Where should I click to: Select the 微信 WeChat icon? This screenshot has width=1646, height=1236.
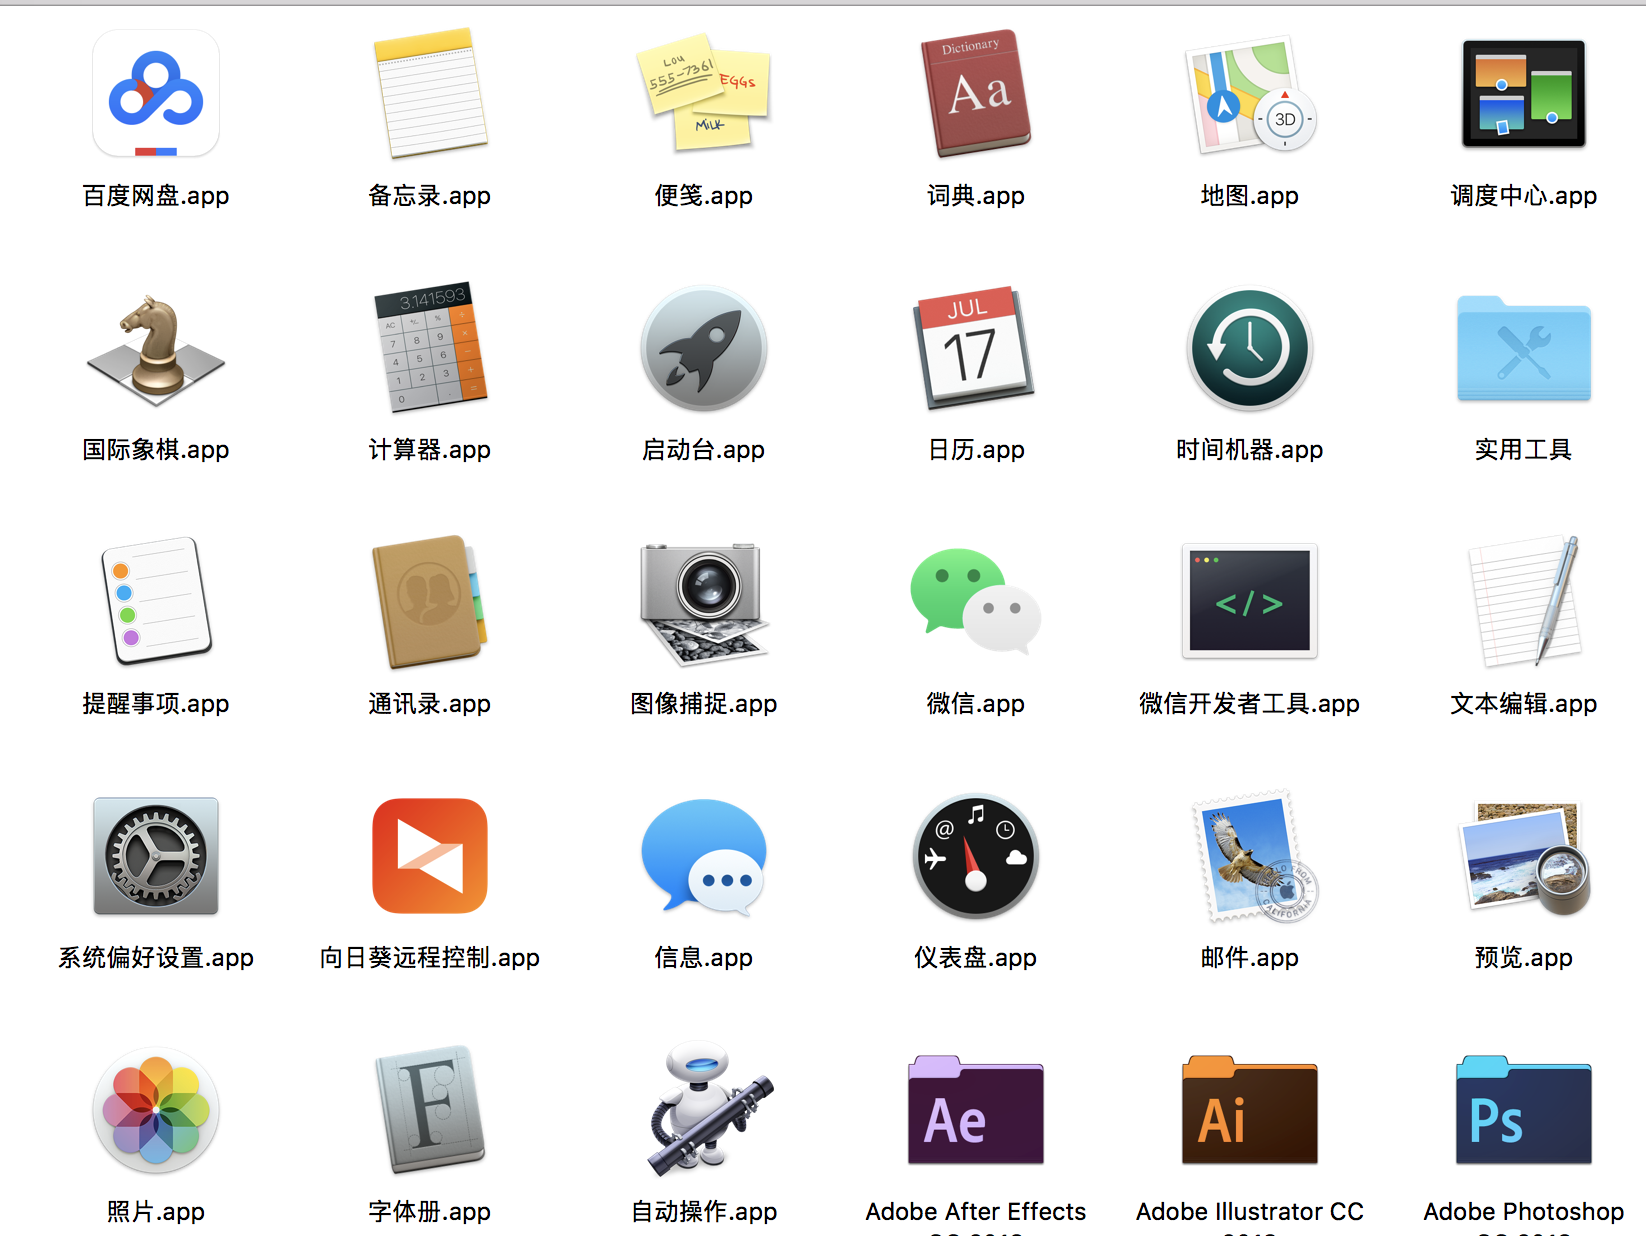tap(975, 601)
